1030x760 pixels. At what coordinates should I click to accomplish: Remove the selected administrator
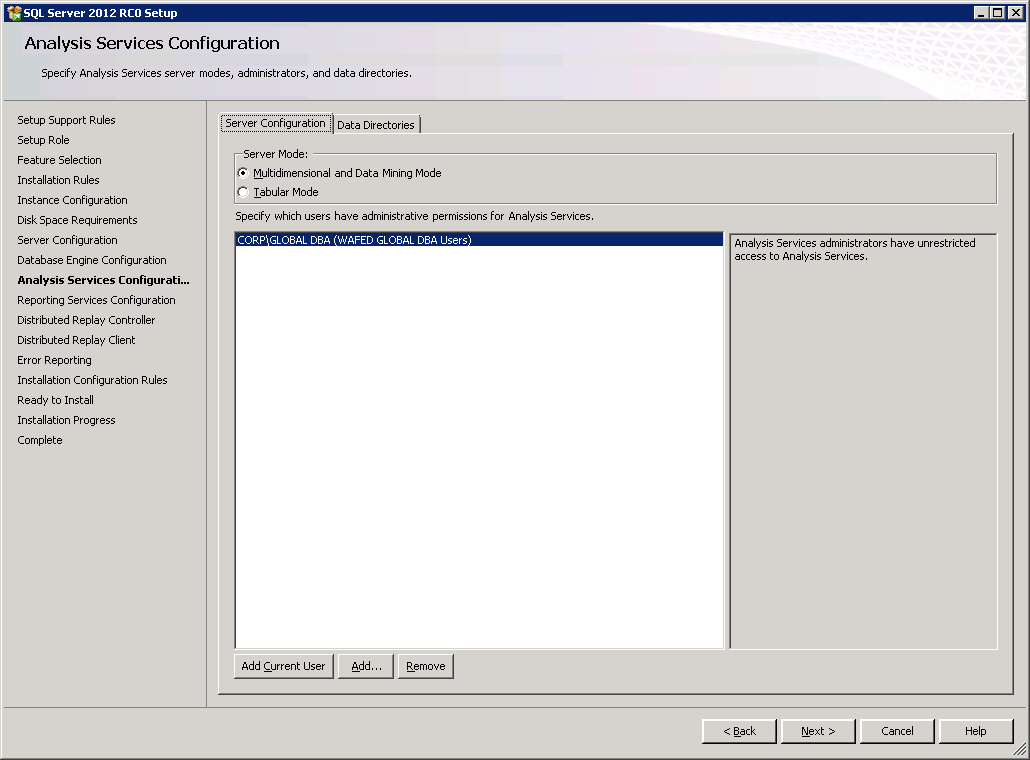426,666
